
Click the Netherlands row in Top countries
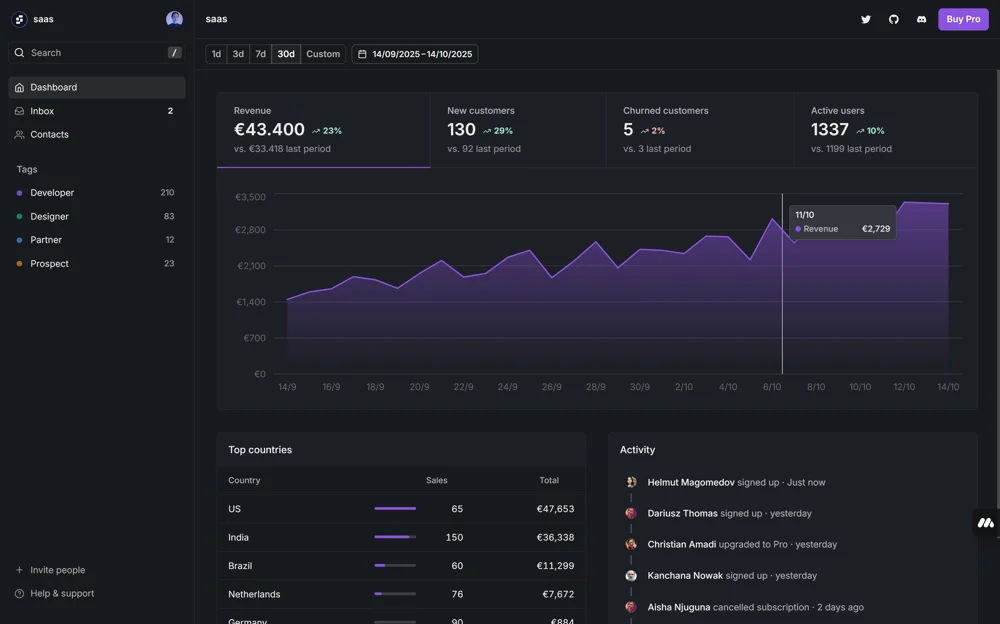click(x=401, y=594)
